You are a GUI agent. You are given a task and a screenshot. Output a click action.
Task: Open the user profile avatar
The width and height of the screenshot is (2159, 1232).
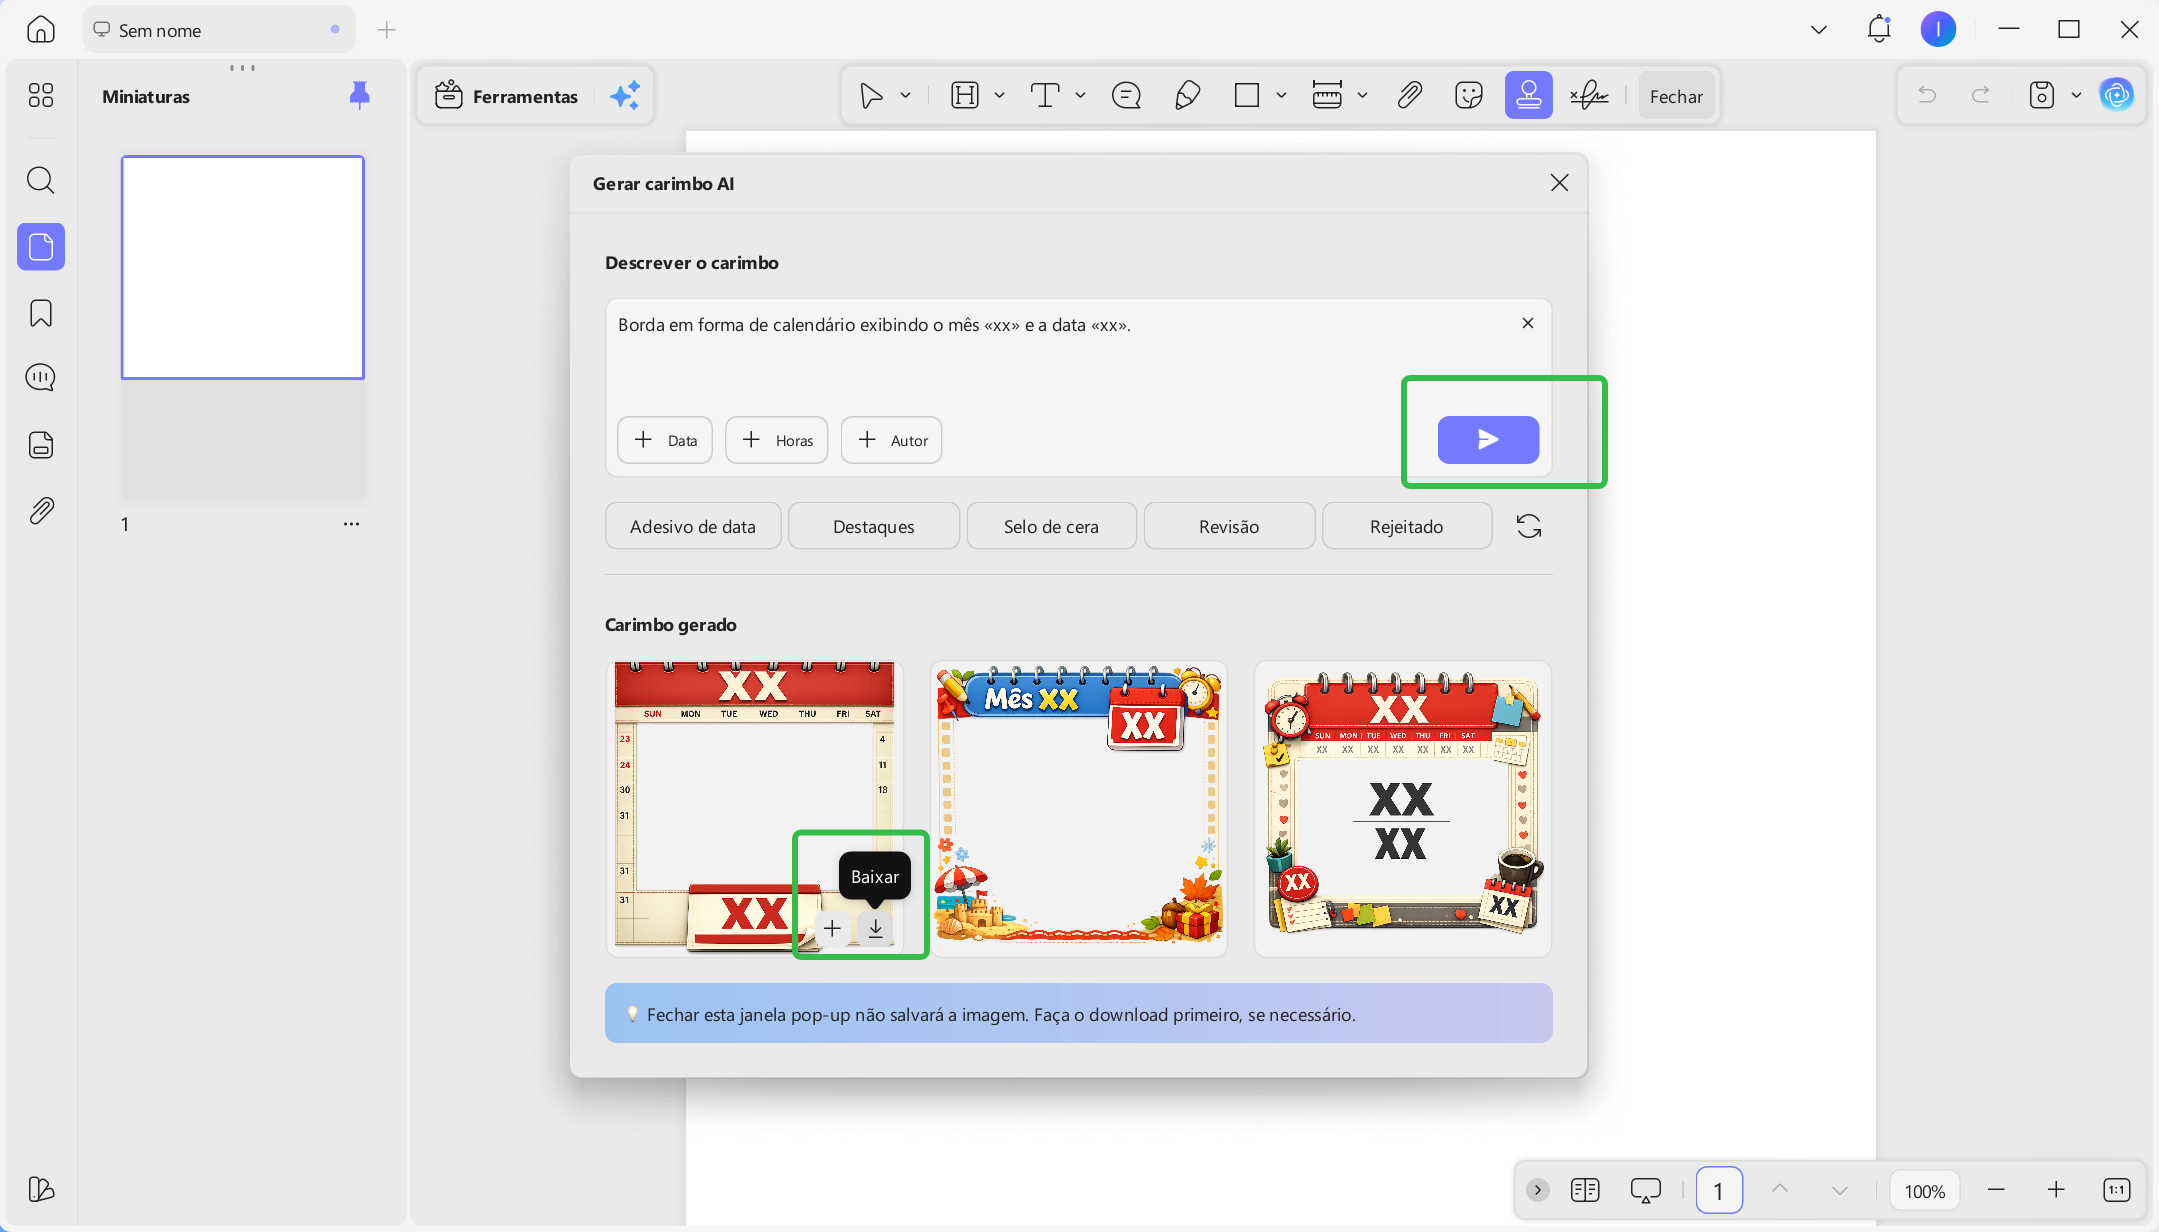click(1938, 30)
